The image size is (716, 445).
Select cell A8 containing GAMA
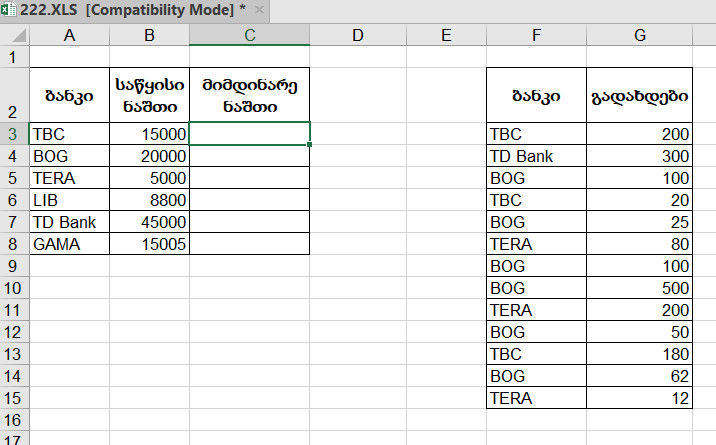pyautogui.click(x=69, y=244)
